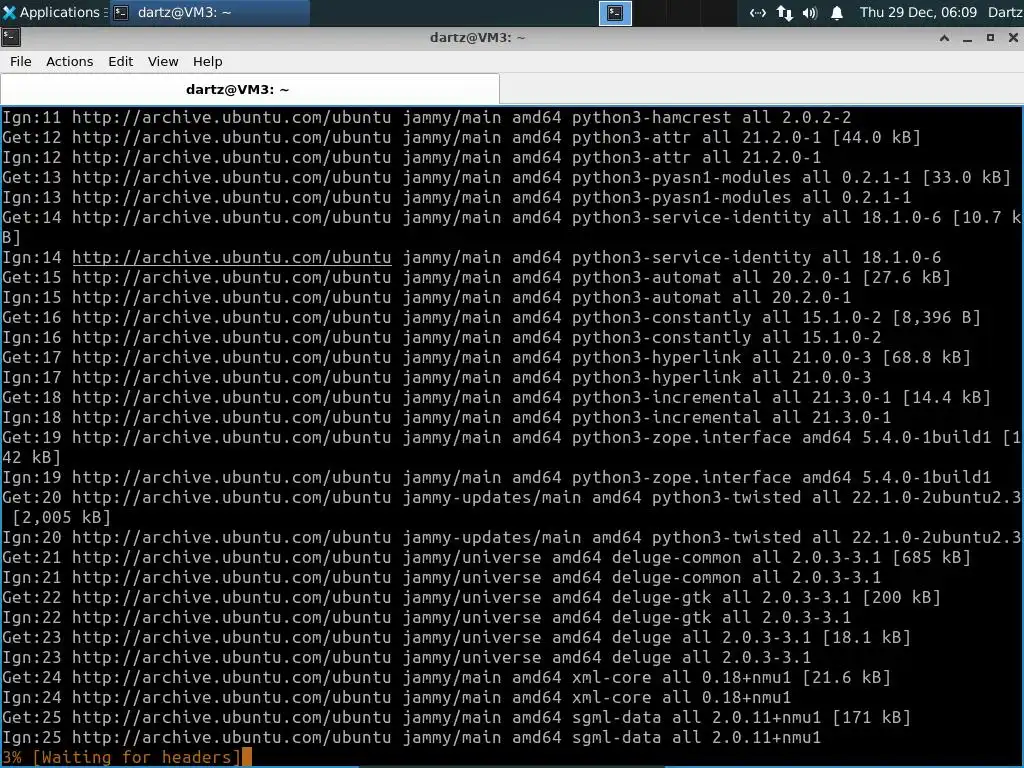This screenshot has height=768, width=1024.
Task: Open the volume speaker icon
Action: [810, 12]
